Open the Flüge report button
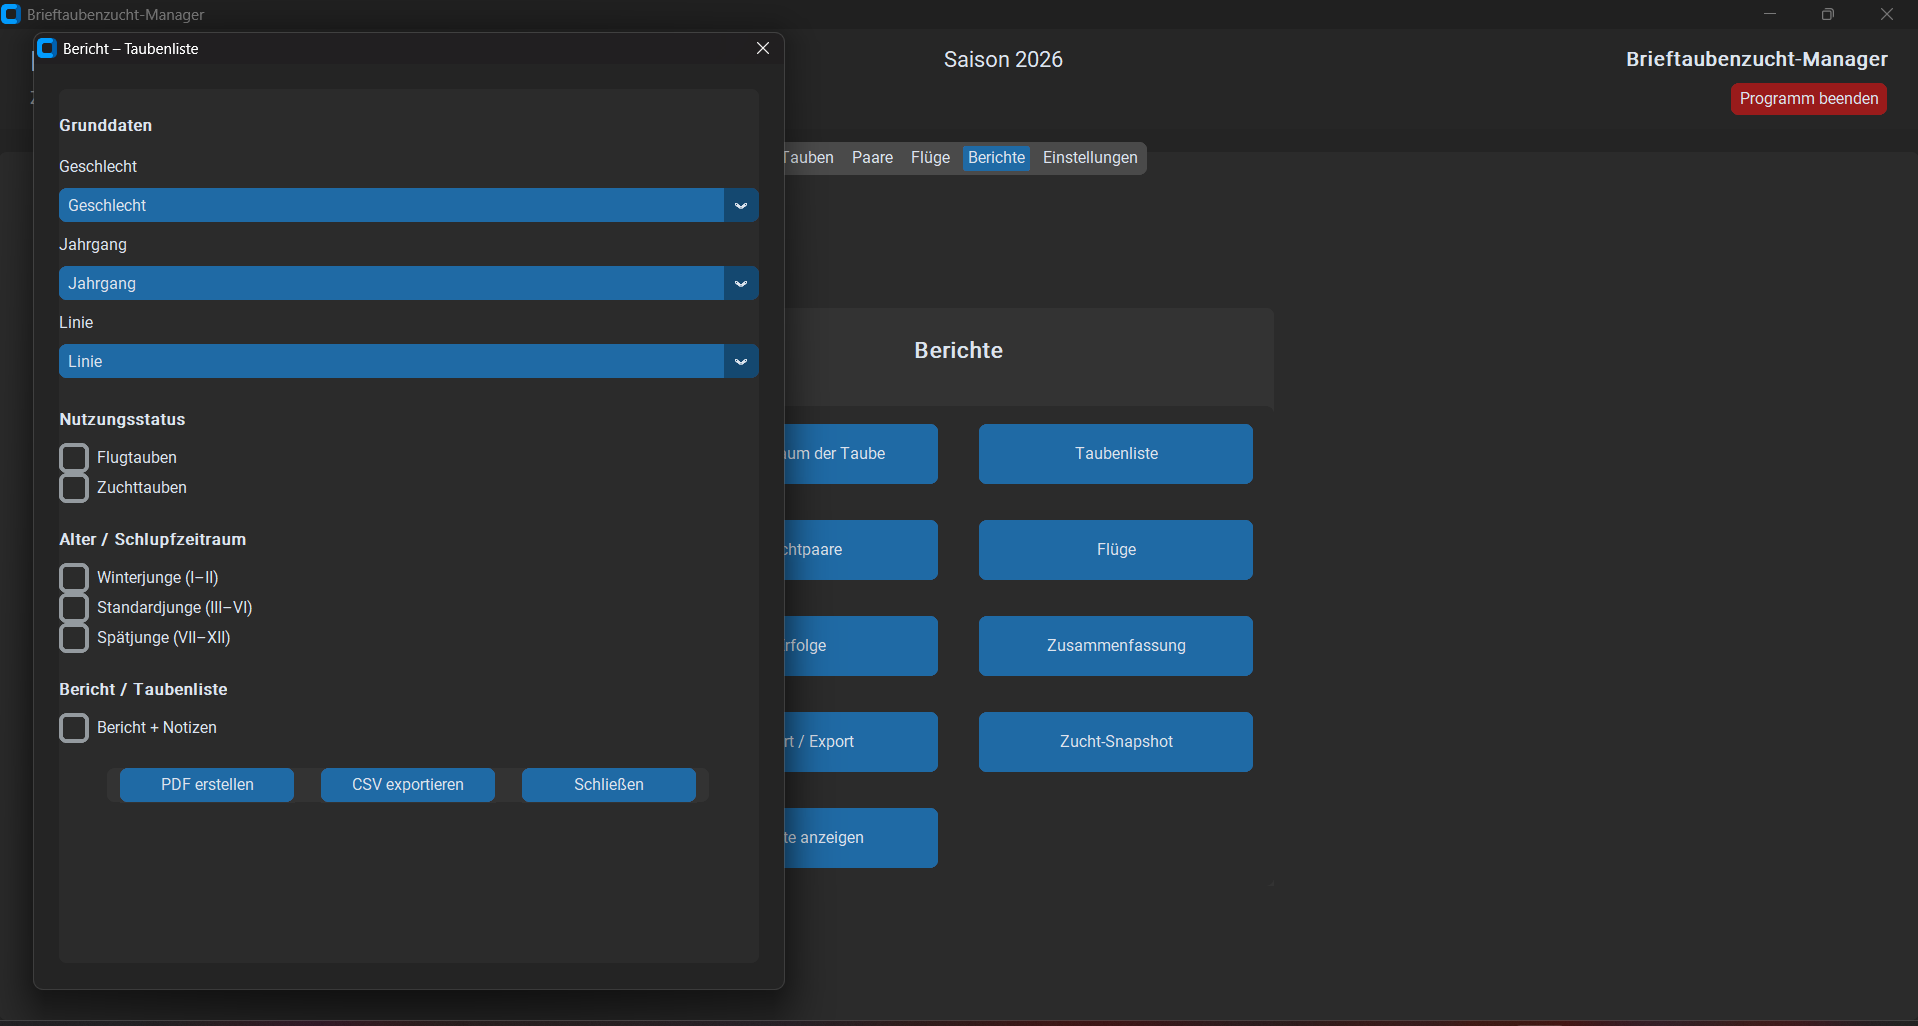Viewport: 1918px width, 1026px height. pos(1116,550)
